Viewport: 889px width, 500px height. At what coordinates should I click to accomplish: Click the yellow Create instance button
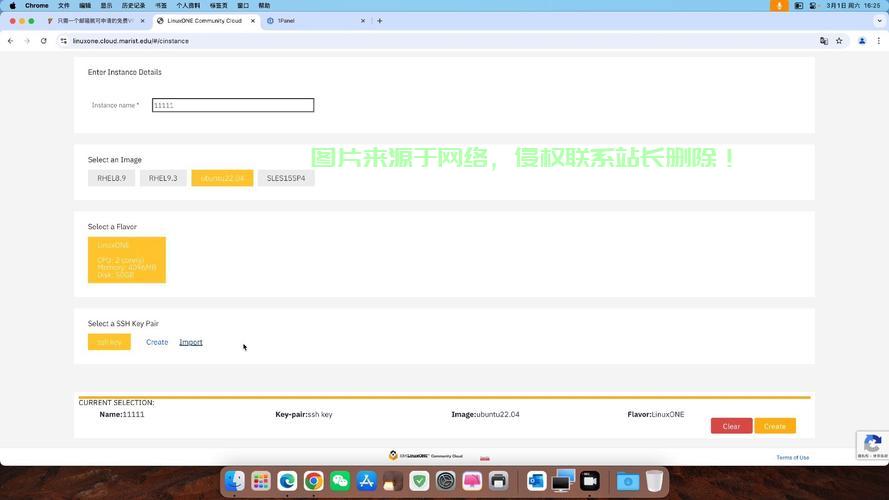pyautogui.click(x=774, y=426)
